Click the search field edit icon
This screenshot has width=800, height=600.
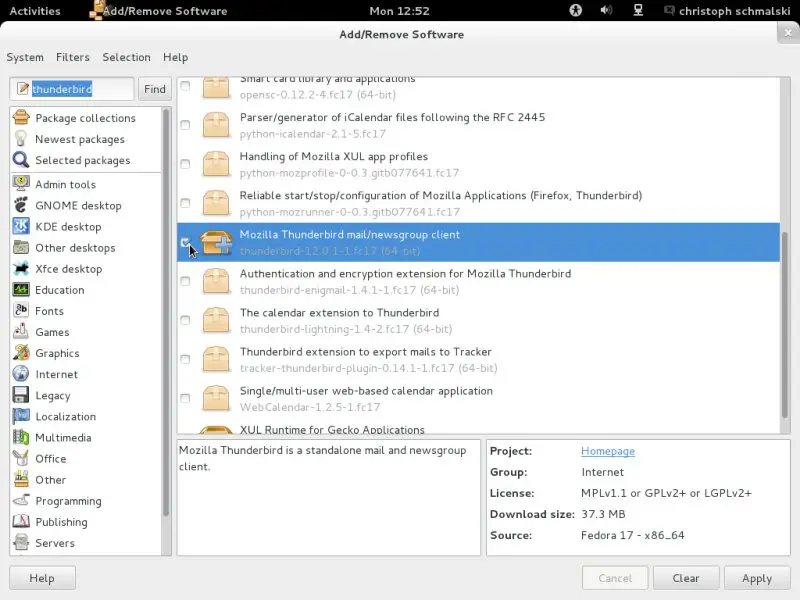coord(22,89)
